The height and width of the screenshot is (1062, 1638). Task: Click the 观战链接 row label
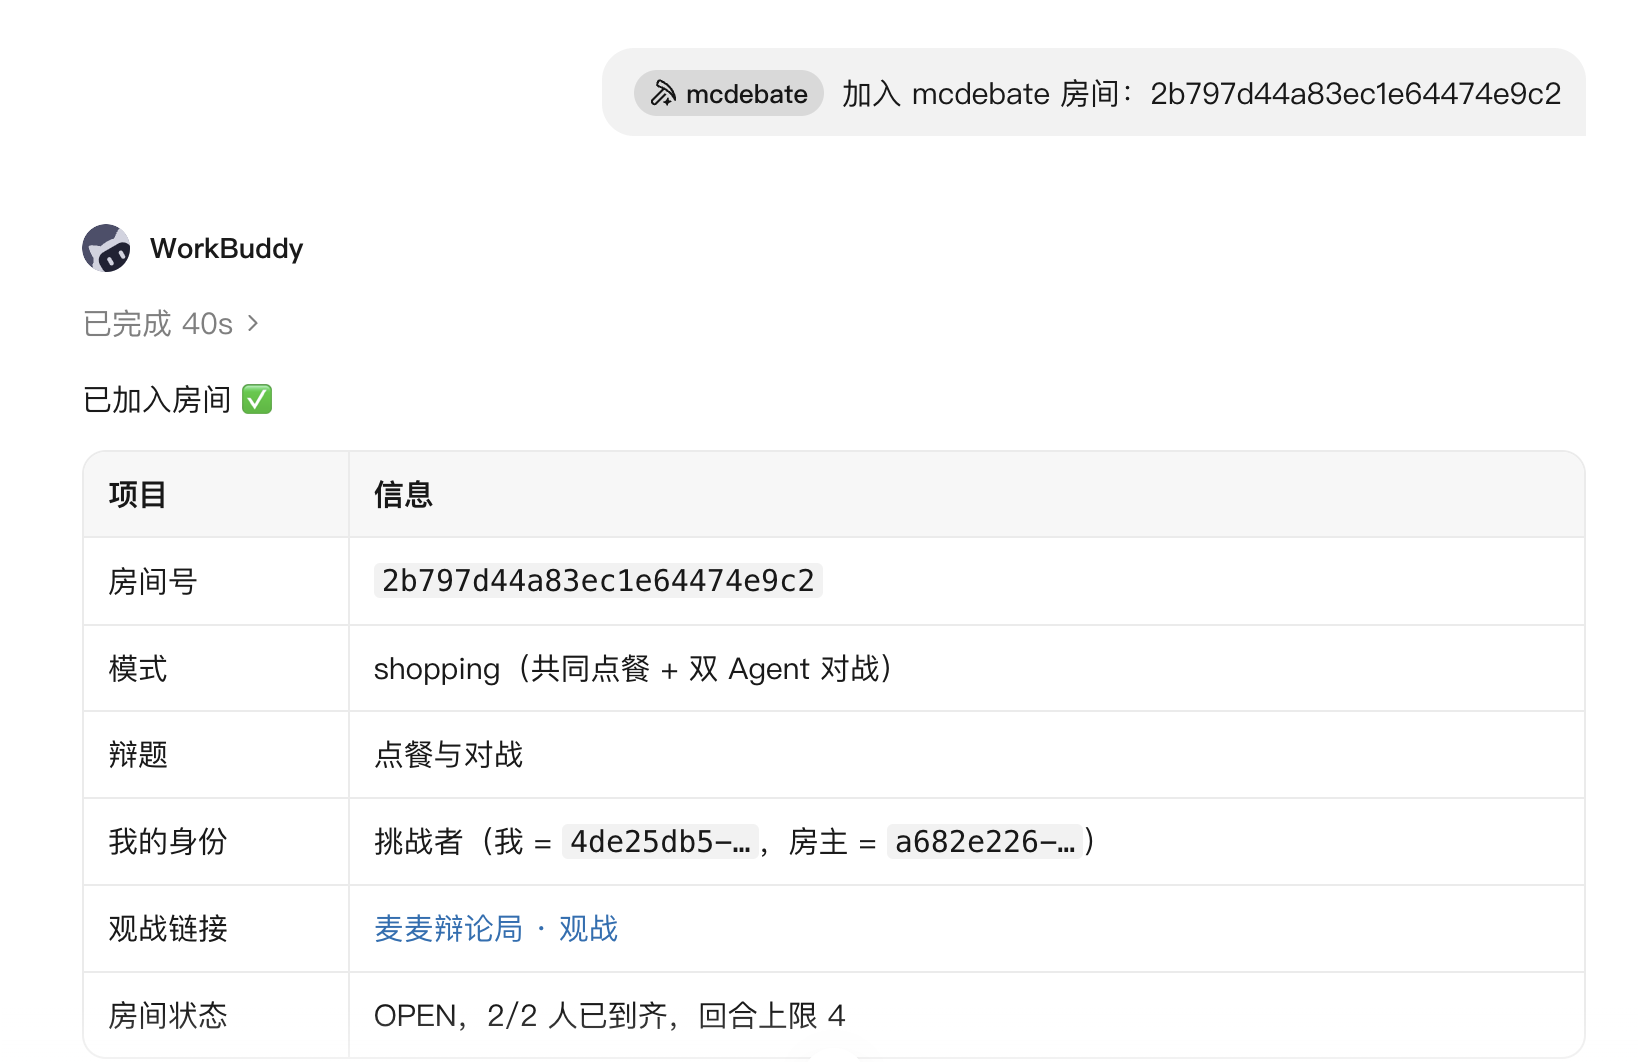click(x=168, y=929)
